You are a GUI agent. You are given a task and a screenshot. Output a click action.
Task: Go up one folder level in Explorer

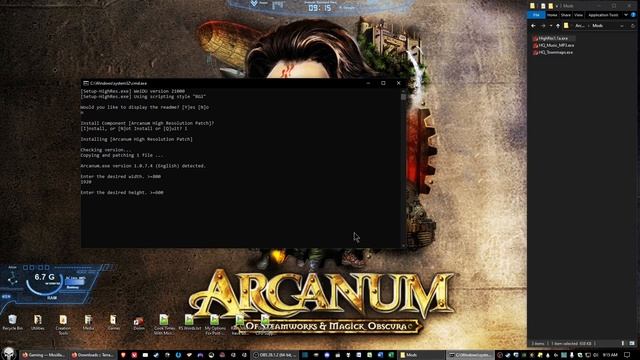(x=558, y=26)
